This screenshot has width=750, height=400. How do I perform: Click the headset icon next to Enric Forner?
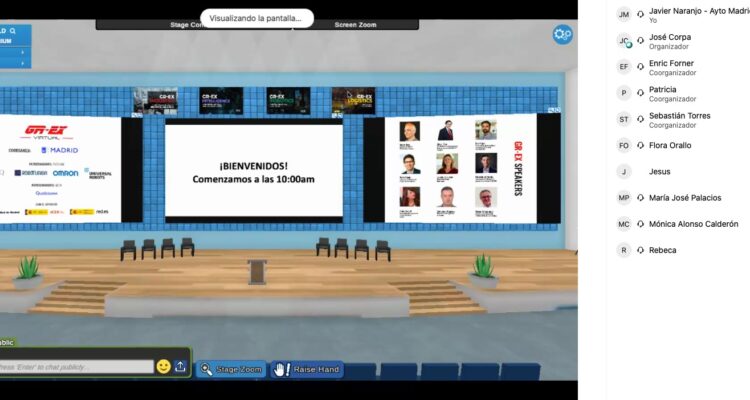(x=640, y=67)
